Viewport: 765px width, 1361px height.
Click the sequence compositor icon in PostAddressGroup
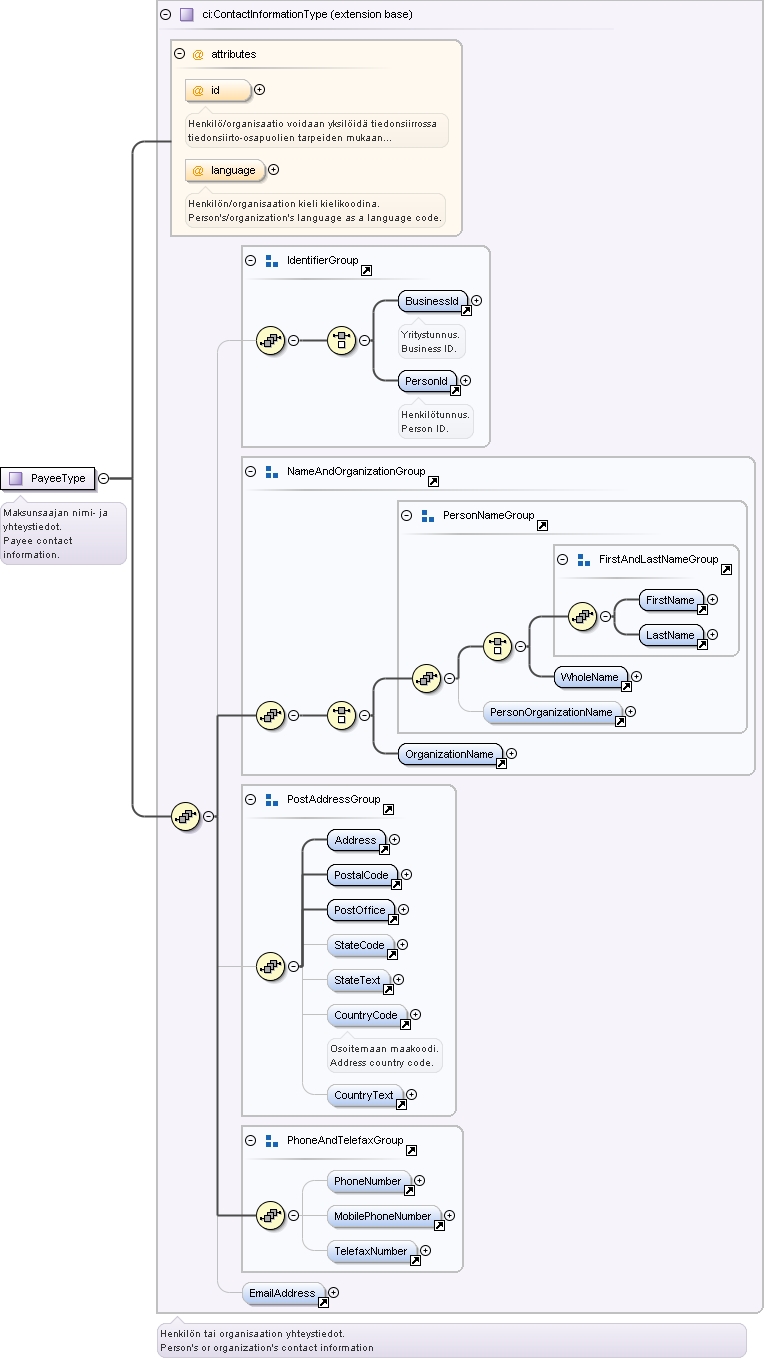click(x=271, y=966)
